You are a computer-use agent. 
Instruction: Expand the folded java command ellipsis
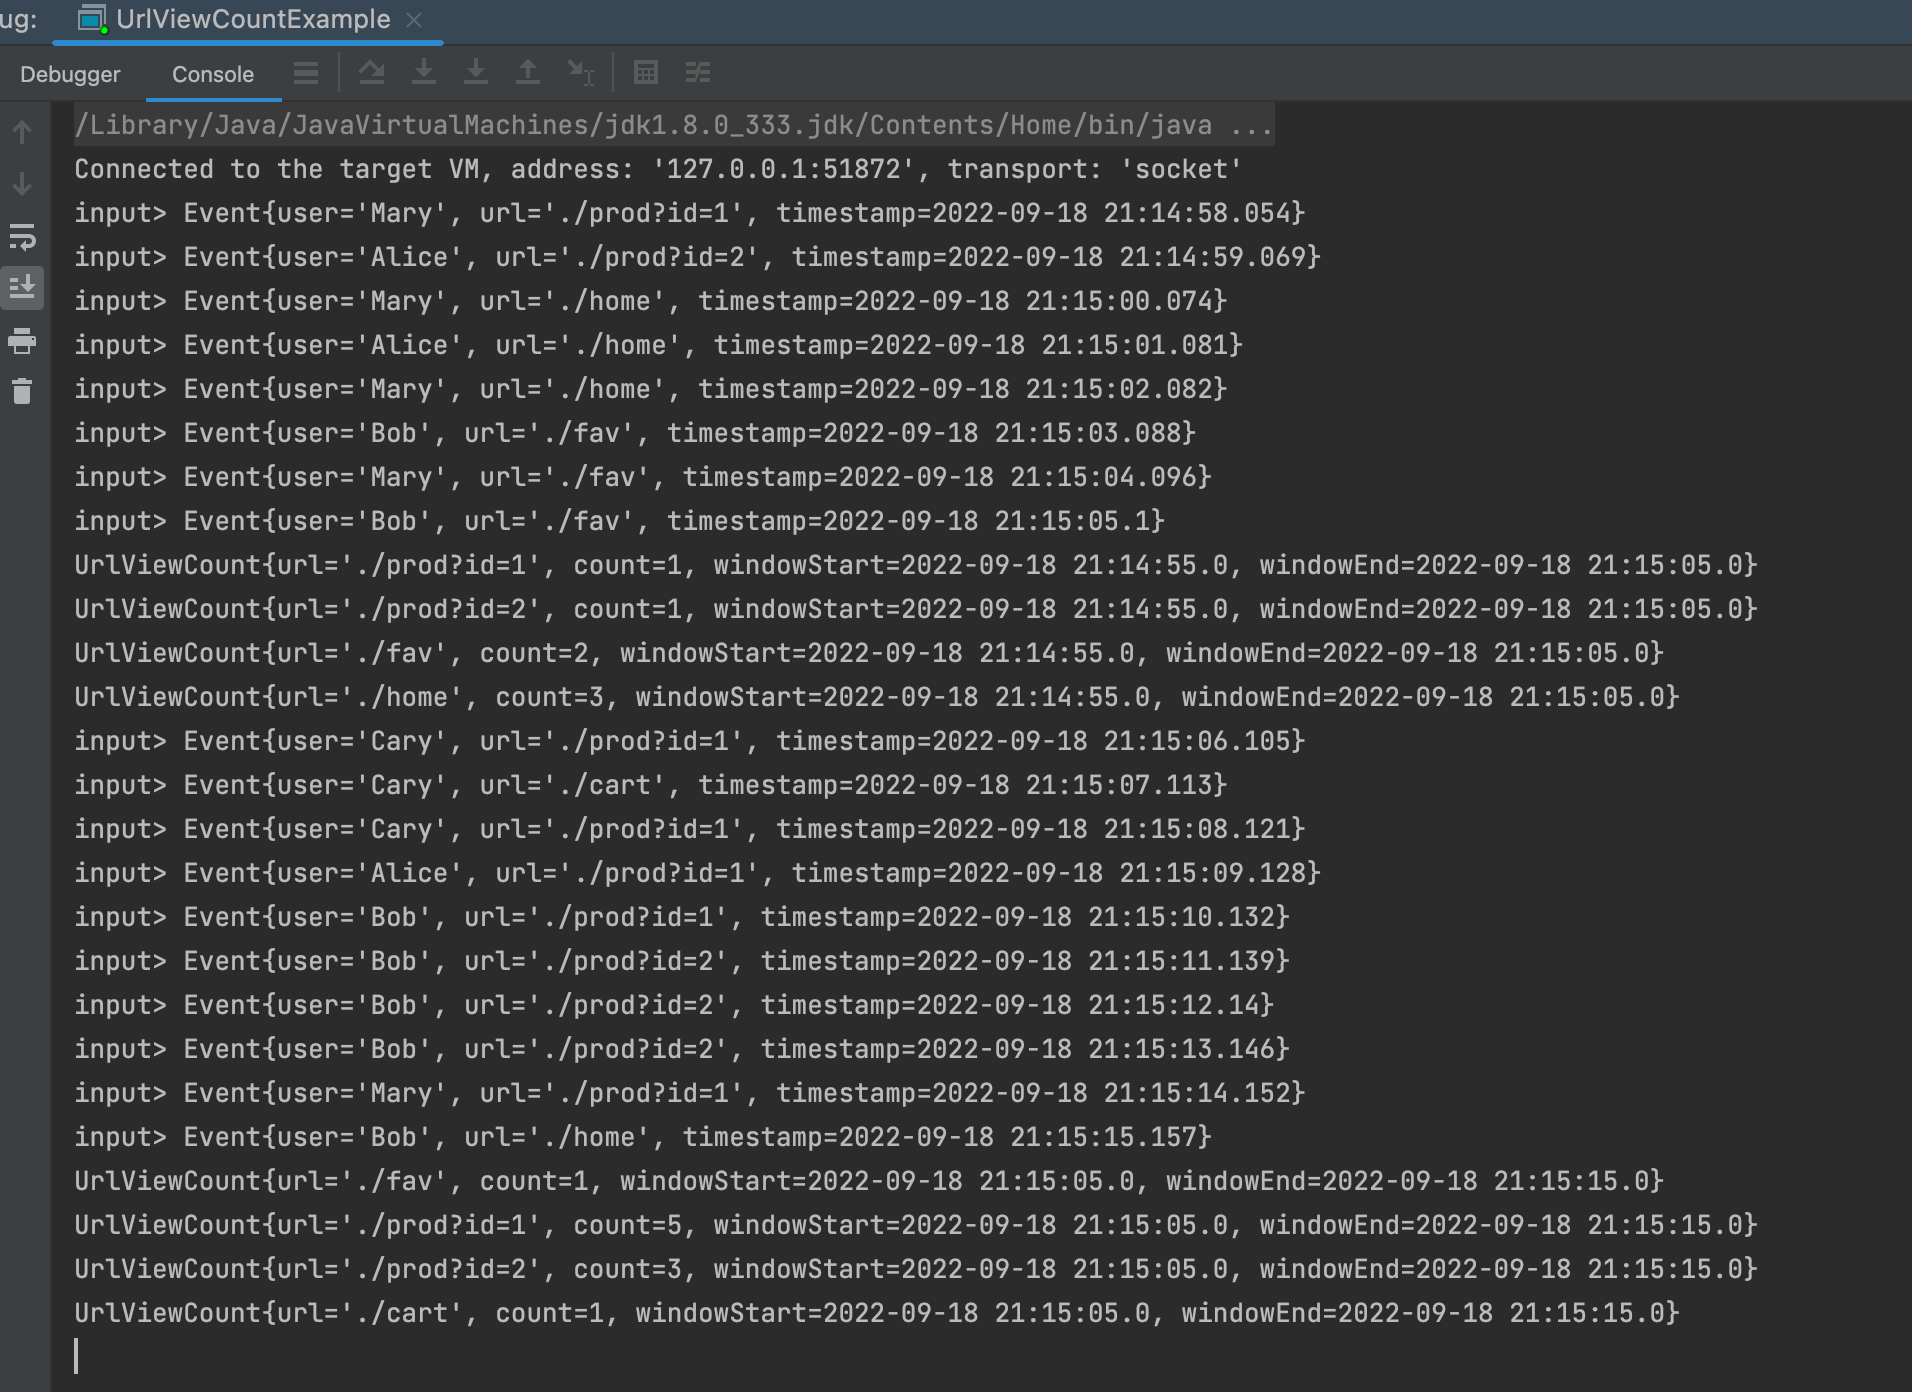(x=1251, y=126)
